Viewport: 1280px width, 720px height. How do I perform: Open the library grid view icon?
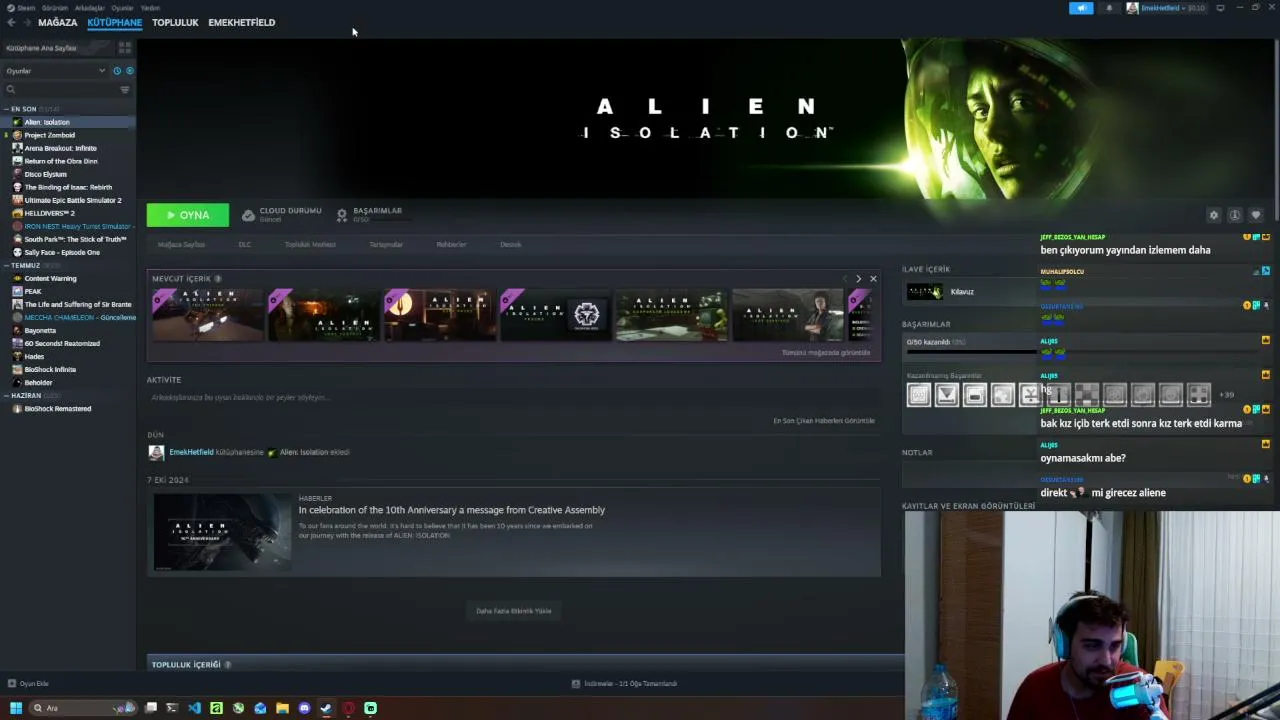click(125, 48)
